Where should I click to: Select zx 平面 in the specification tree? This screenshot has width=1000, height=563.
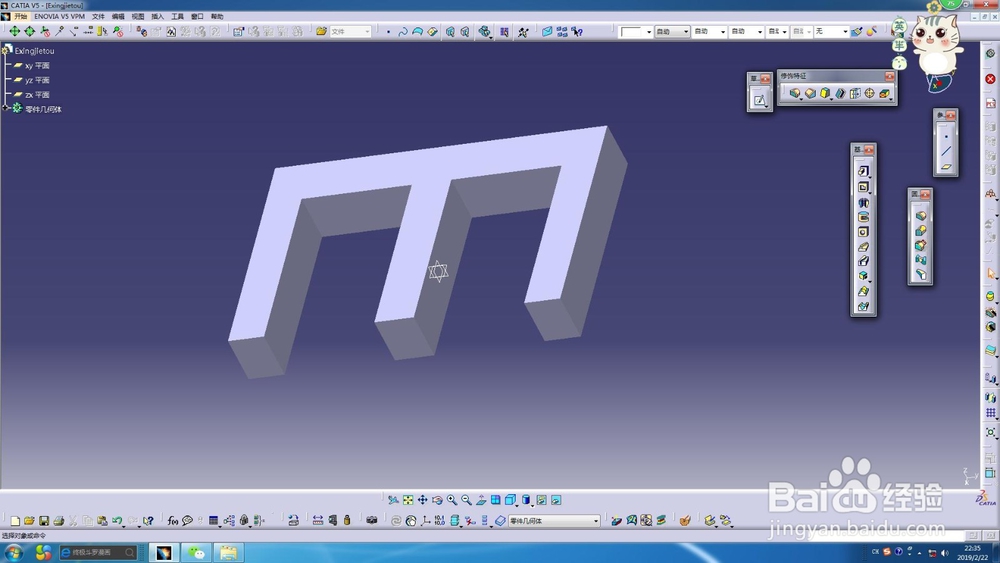pyautogui.click(x=37, y=94)
